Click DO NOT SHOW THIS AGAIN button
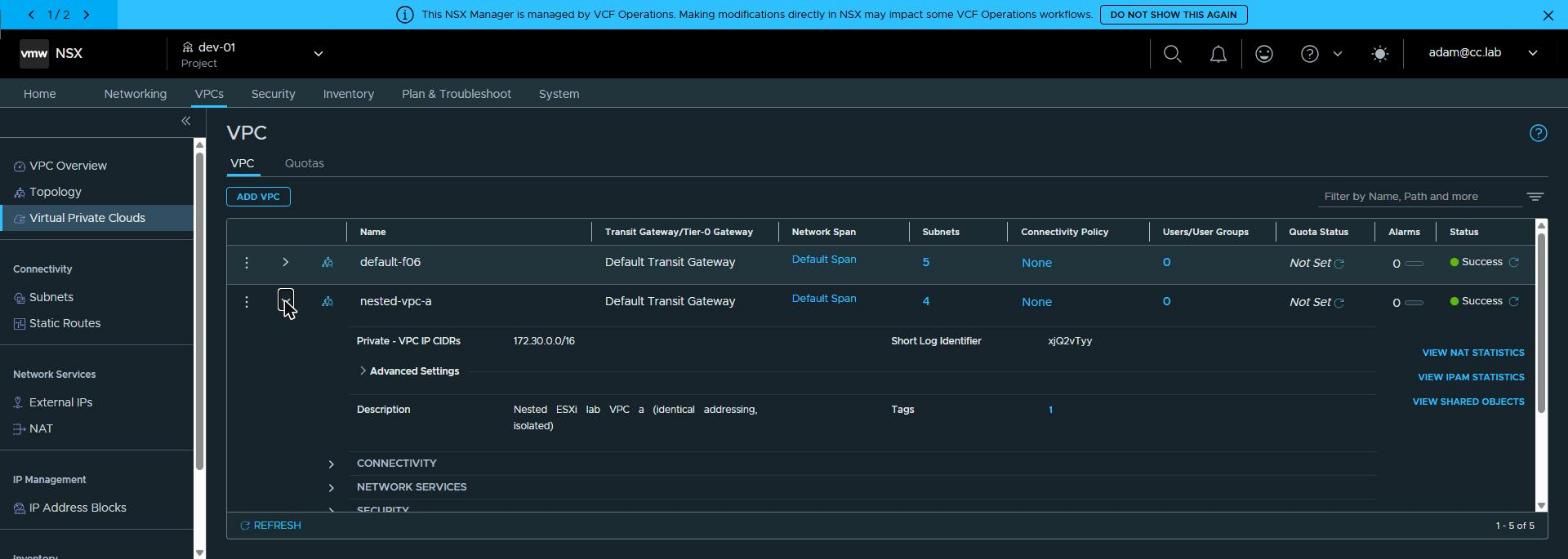Image resolution: width=1568 pixels, height=559 pixels. click(x=1174, y=15)
